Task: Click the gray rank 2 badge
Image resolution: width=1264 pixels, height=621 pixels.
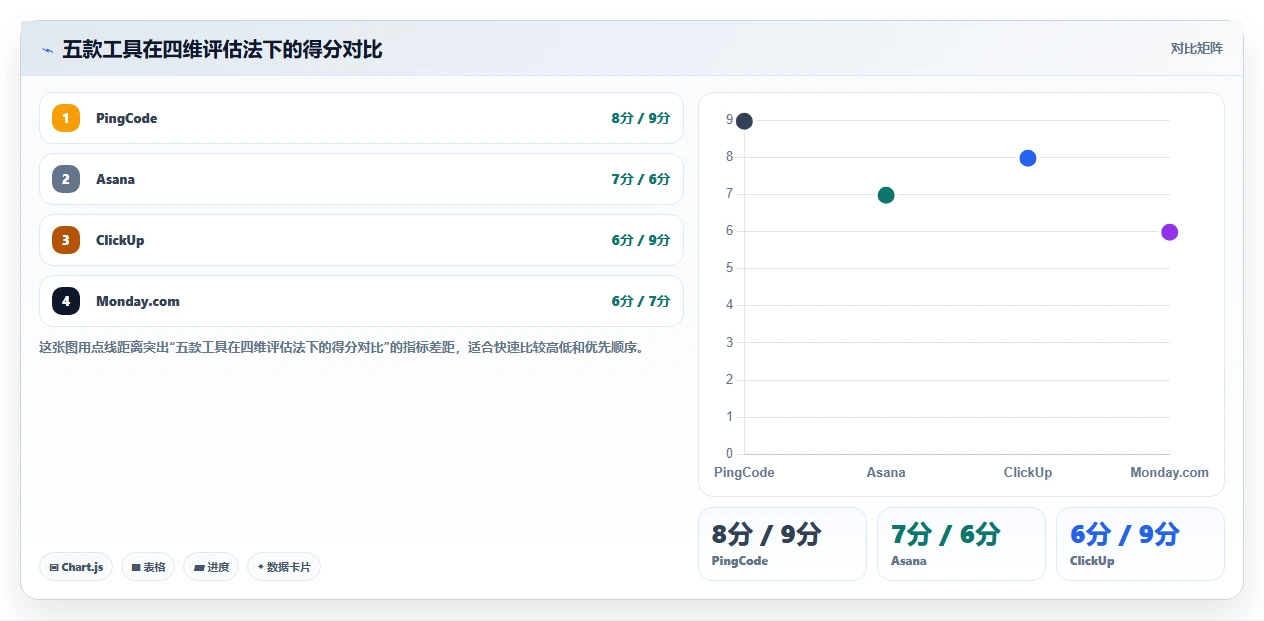Action: click(x=66, y=179)
